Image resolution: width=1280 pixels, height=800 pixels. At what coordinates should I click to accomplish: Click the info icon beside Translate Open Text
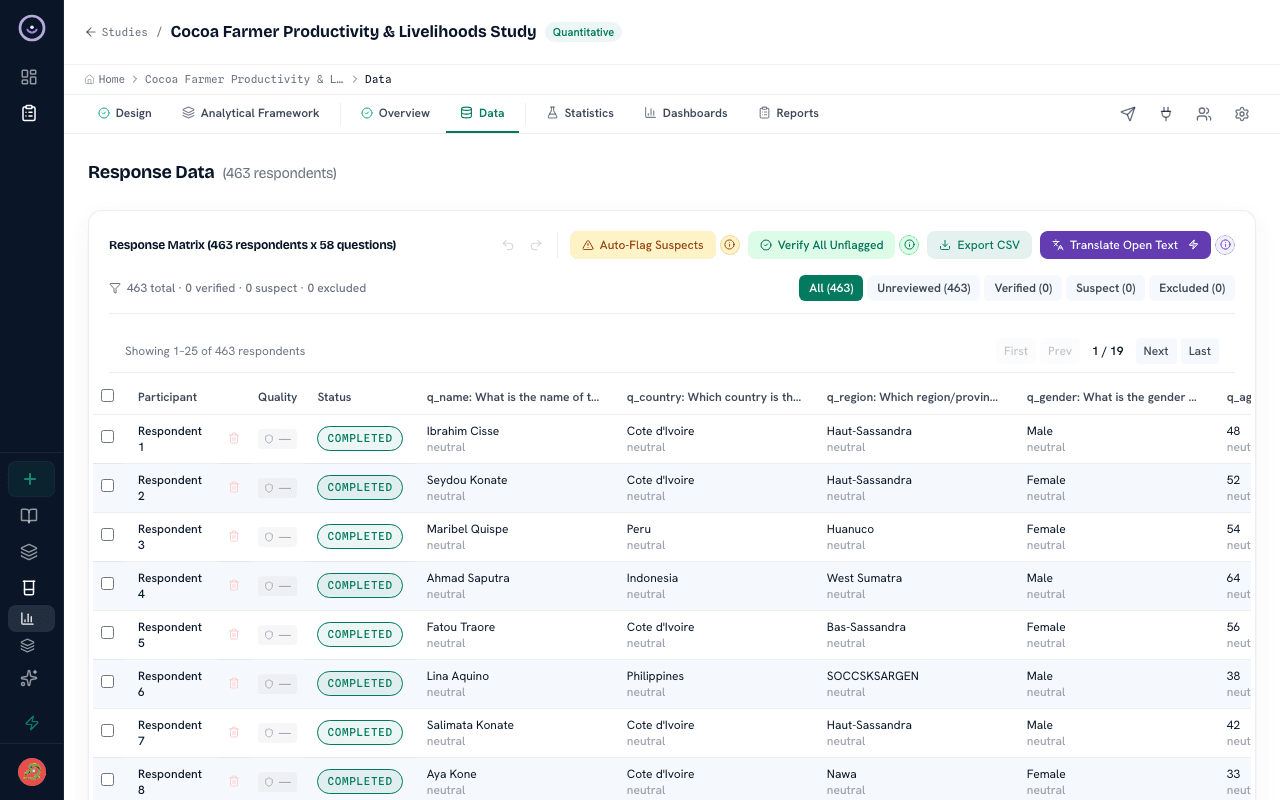click(1225, 245)
